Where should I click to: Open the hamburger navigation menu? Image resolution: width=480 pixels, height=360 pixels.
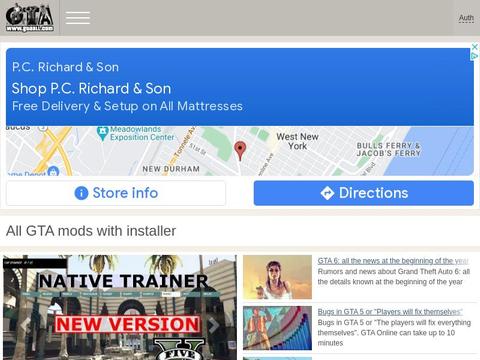coord(78,18)
